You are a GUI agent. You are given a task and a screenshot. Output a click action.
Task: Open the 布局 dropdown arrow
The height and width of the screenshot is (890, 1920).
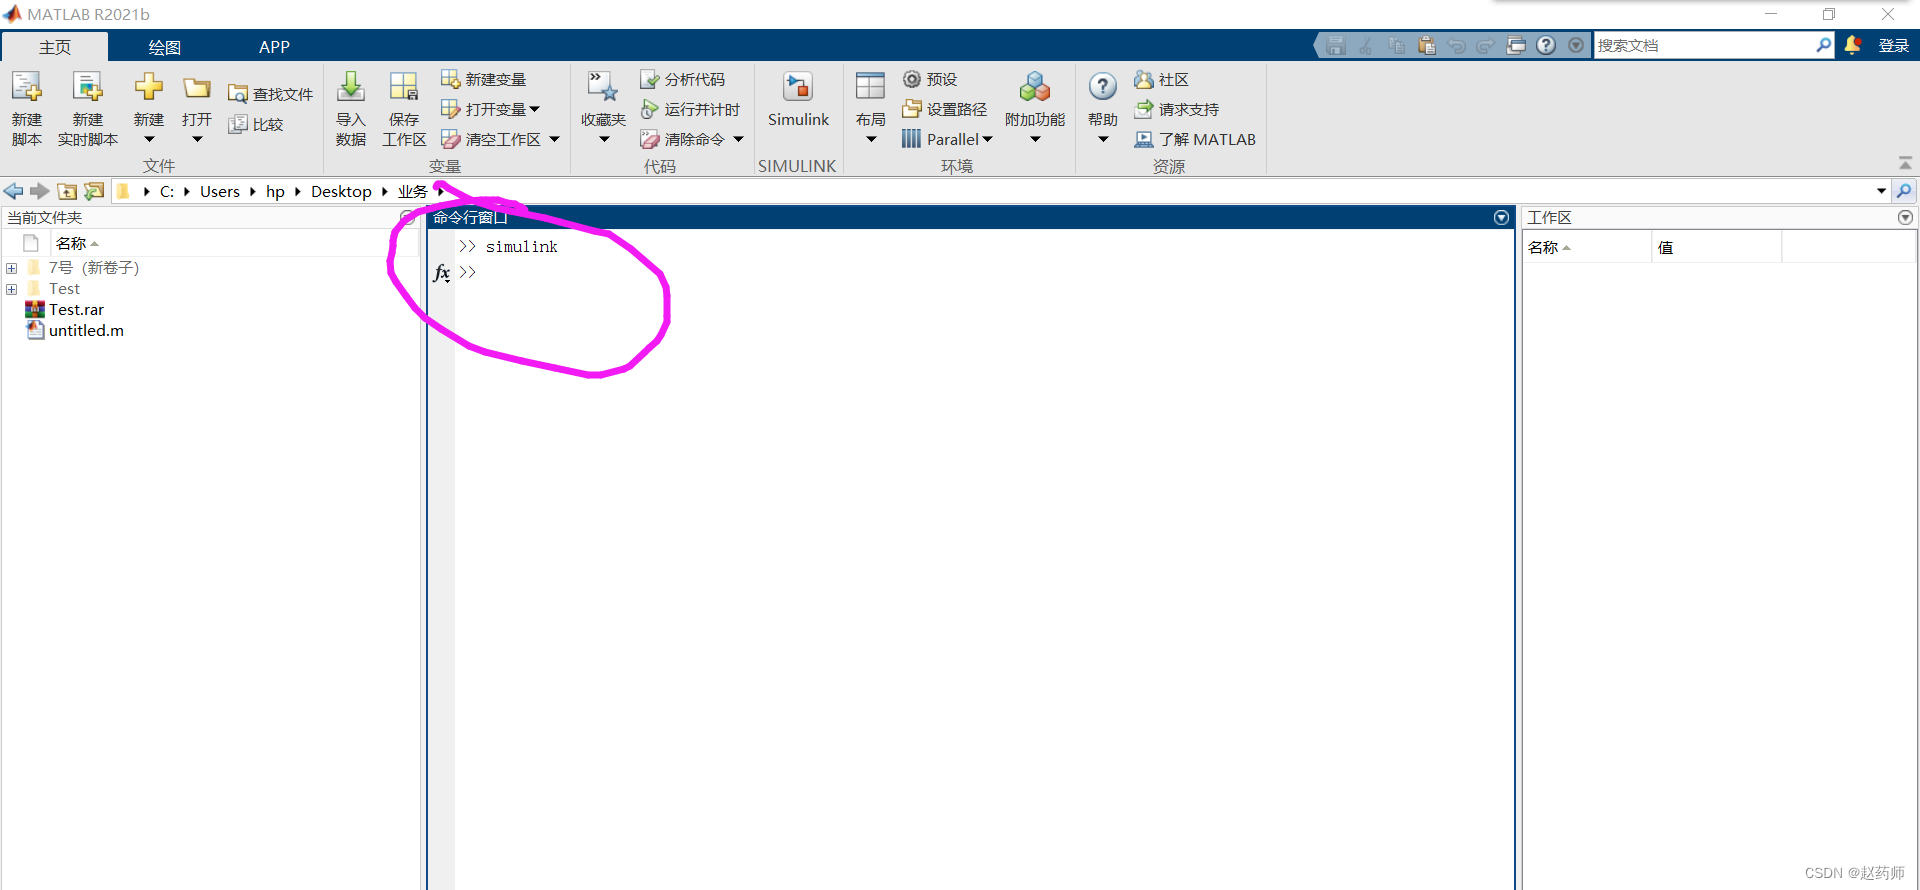tap(870, 139)
